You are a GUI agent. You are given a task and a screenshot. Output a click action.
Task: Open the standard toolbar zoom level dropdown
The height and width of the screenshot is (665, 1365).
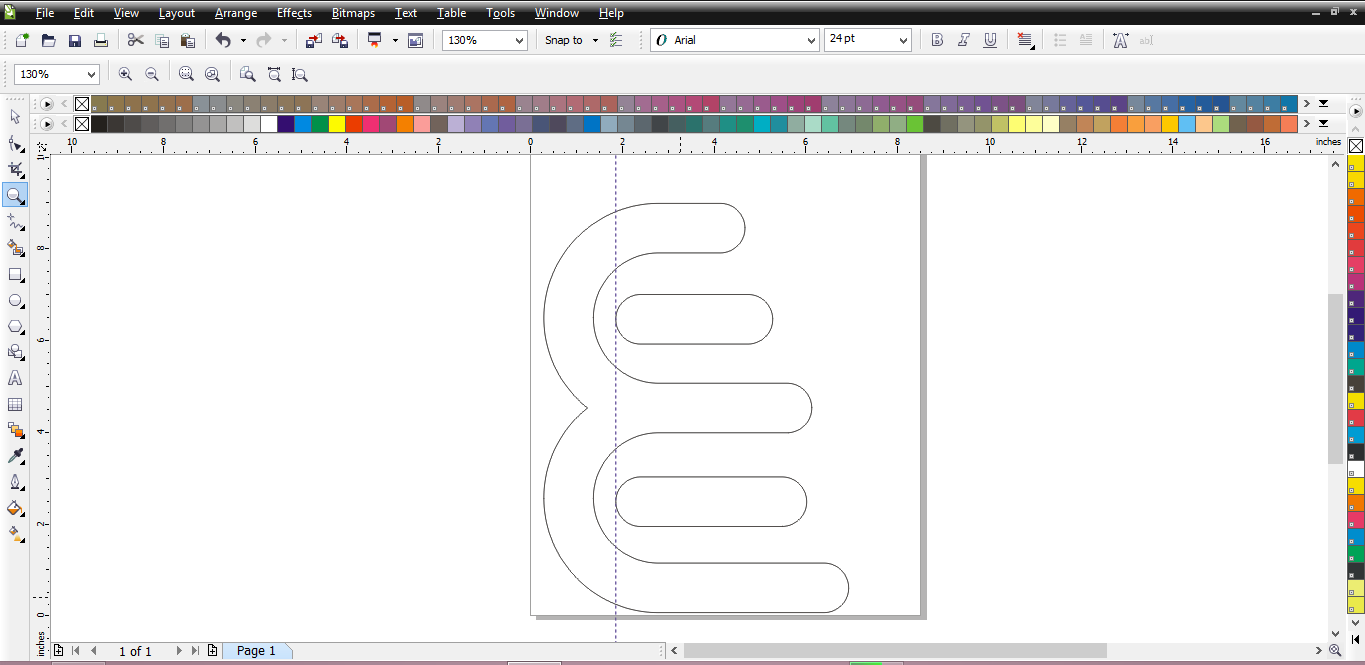tap(519, 40)
